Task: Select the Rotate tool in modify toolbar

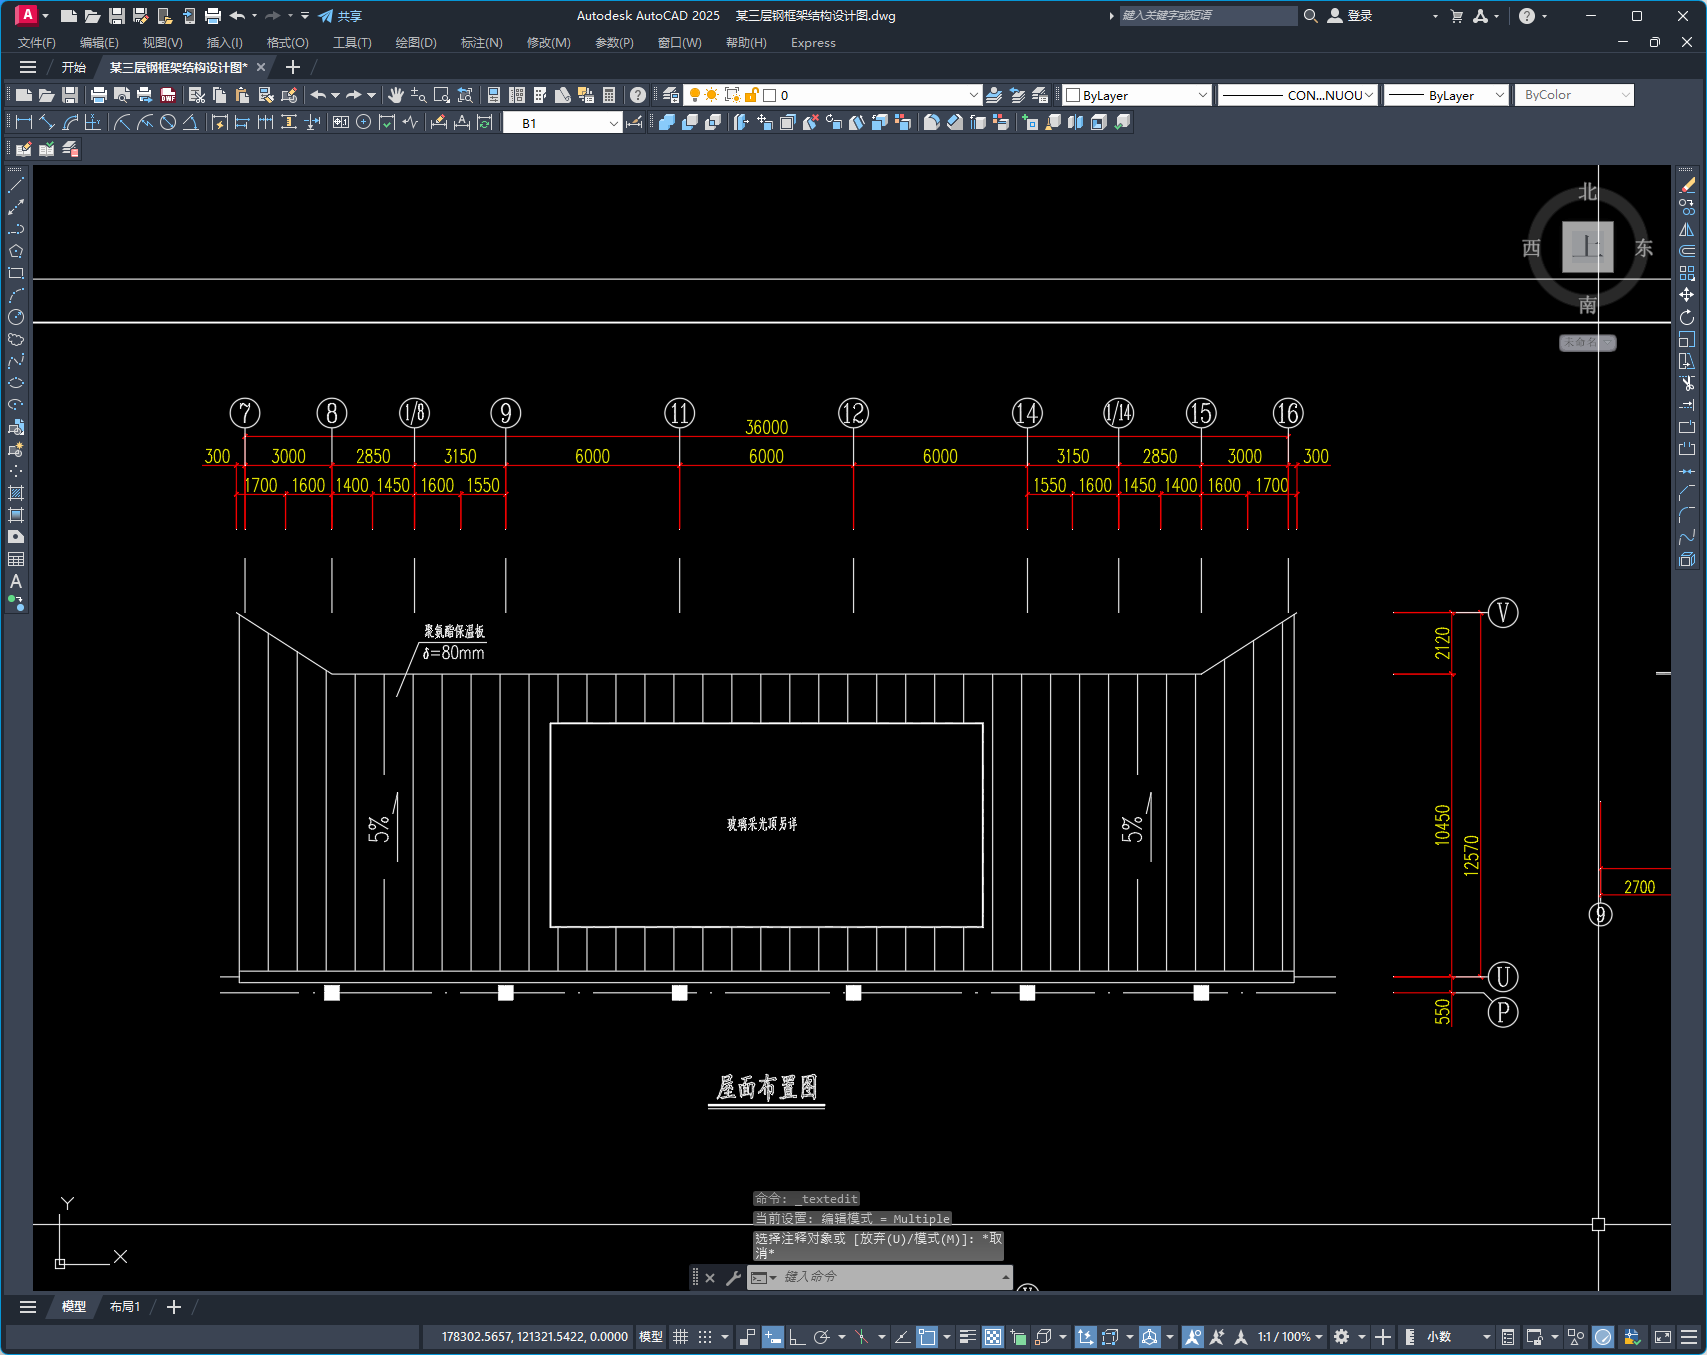Action: pos(1687,317)
